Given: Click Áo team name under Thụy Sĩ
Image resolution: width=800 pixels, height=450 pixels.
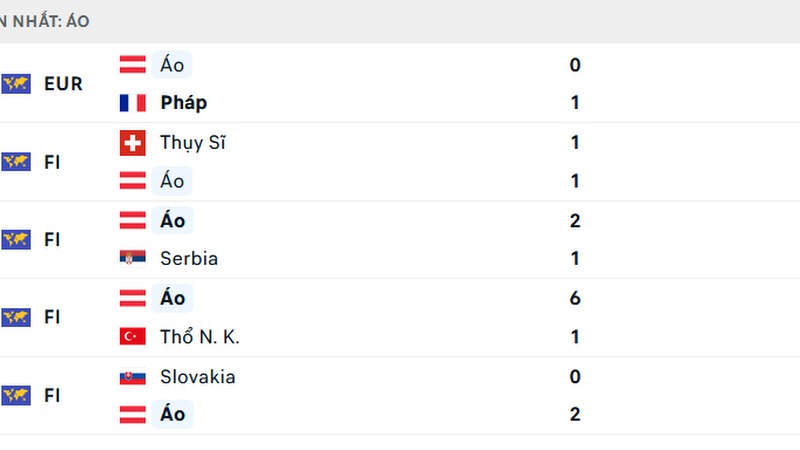Looking at the screenshot, I should coord(172,181).
